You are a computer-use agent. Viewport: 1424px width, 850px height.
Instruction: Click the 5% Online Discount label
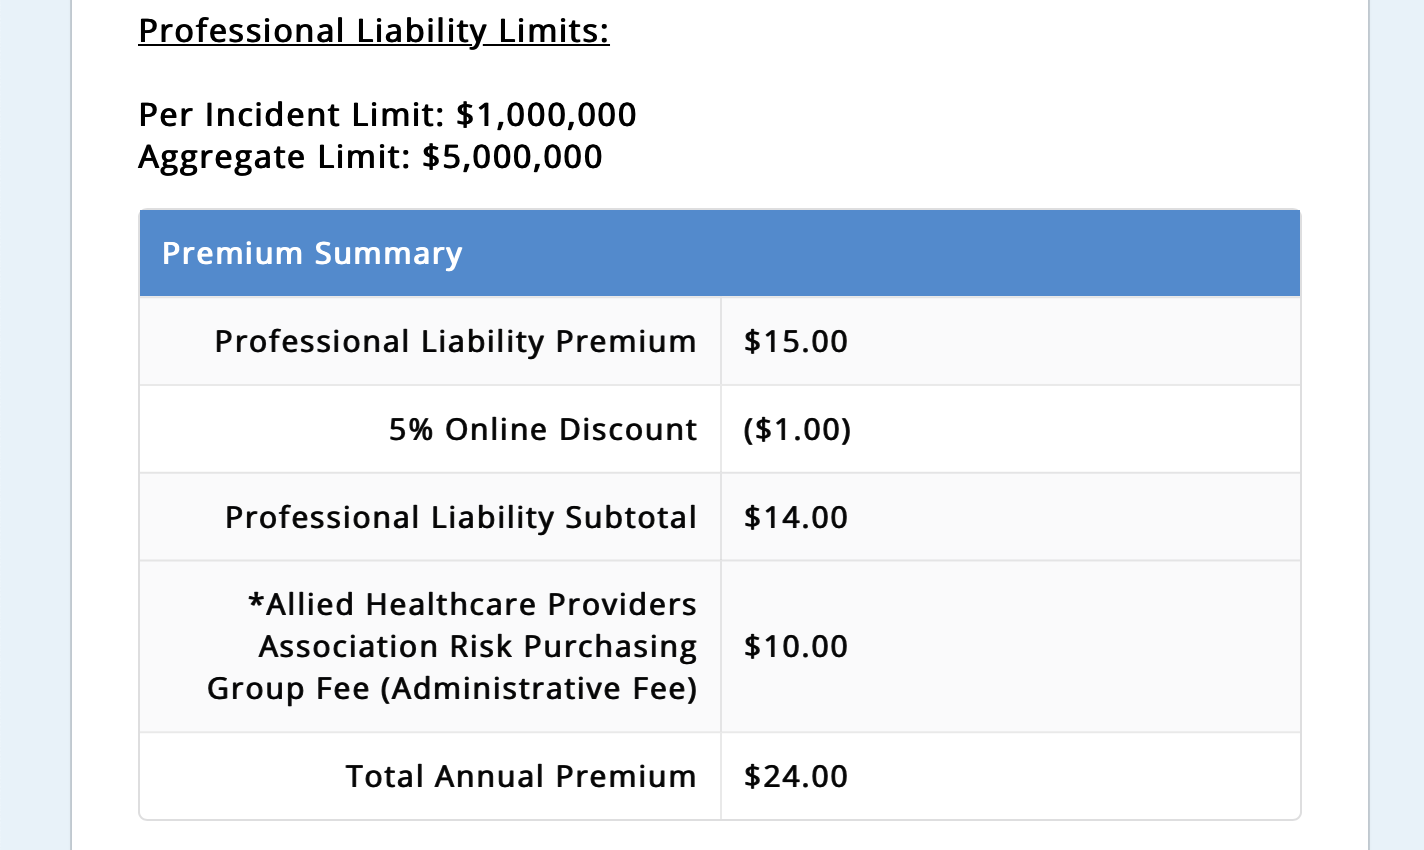point(542,430)
